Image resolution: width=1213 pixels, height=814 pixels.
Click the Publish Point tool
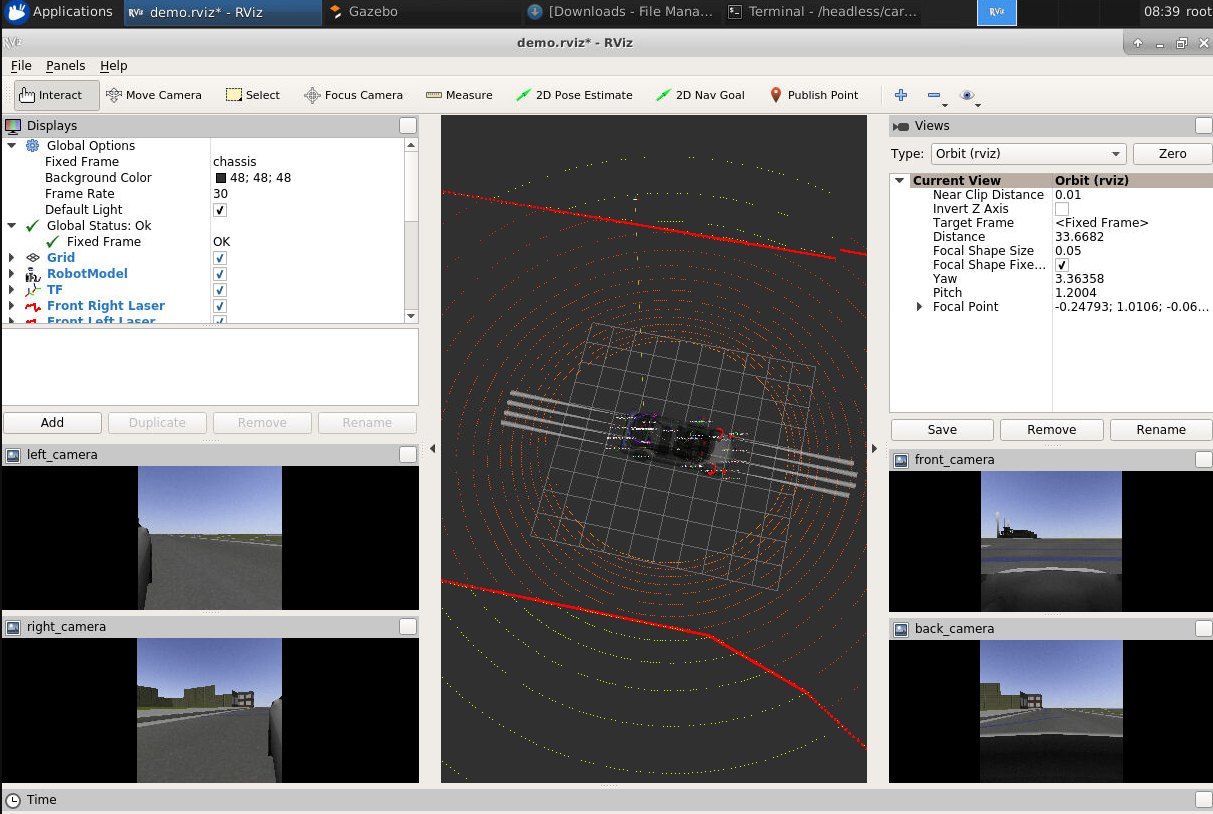[813, 95]
